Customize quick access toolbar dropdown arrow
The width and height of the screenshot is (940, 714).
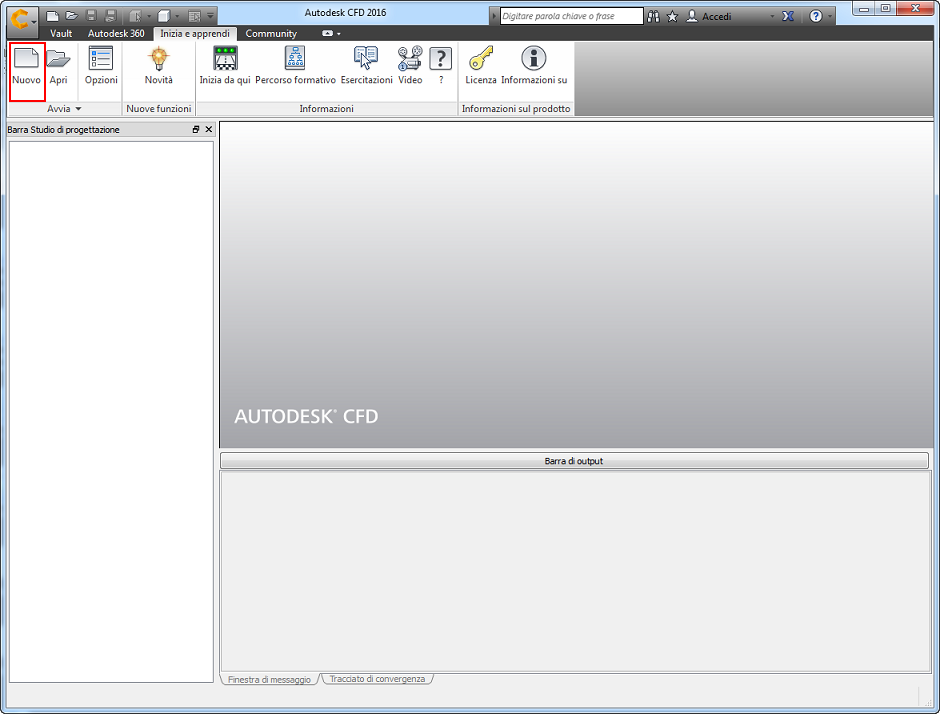click(210, 17)
